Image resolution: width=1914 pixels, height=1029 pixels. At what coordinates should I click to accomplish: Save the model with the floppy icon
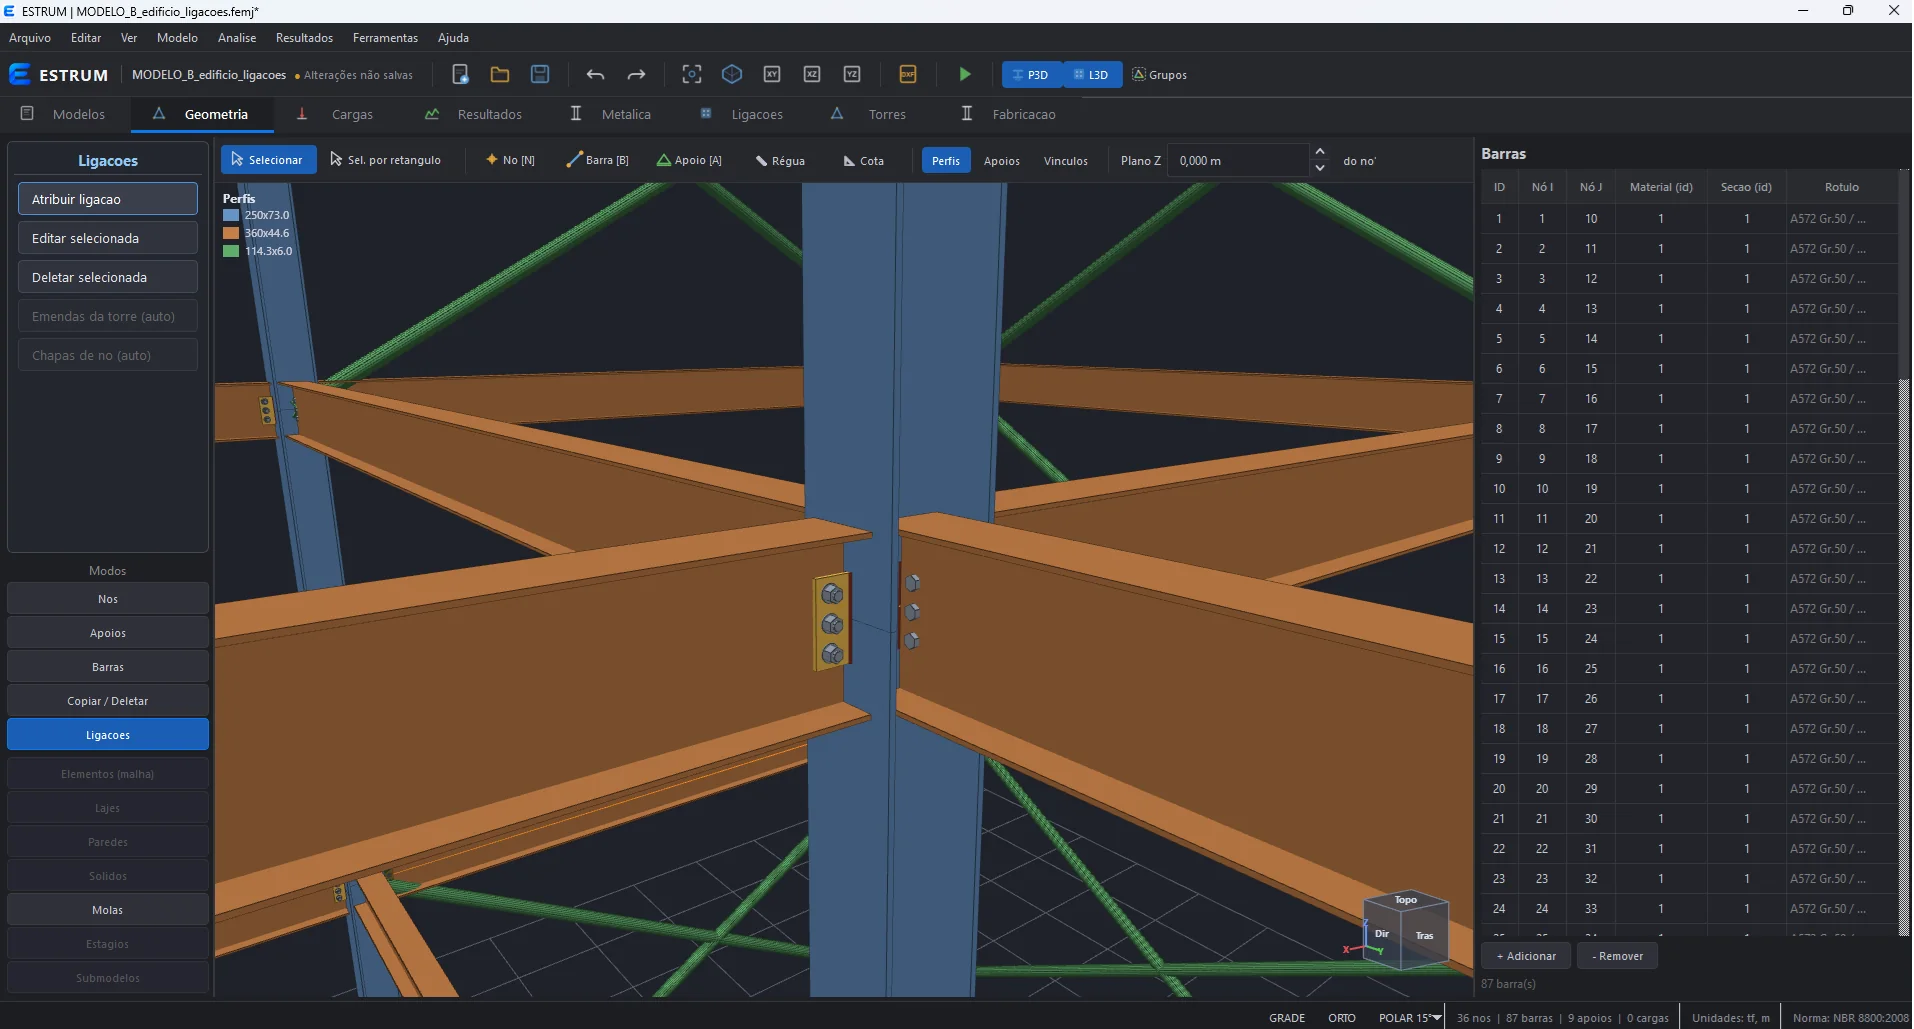pyautogui.click(x=540, y=75)
